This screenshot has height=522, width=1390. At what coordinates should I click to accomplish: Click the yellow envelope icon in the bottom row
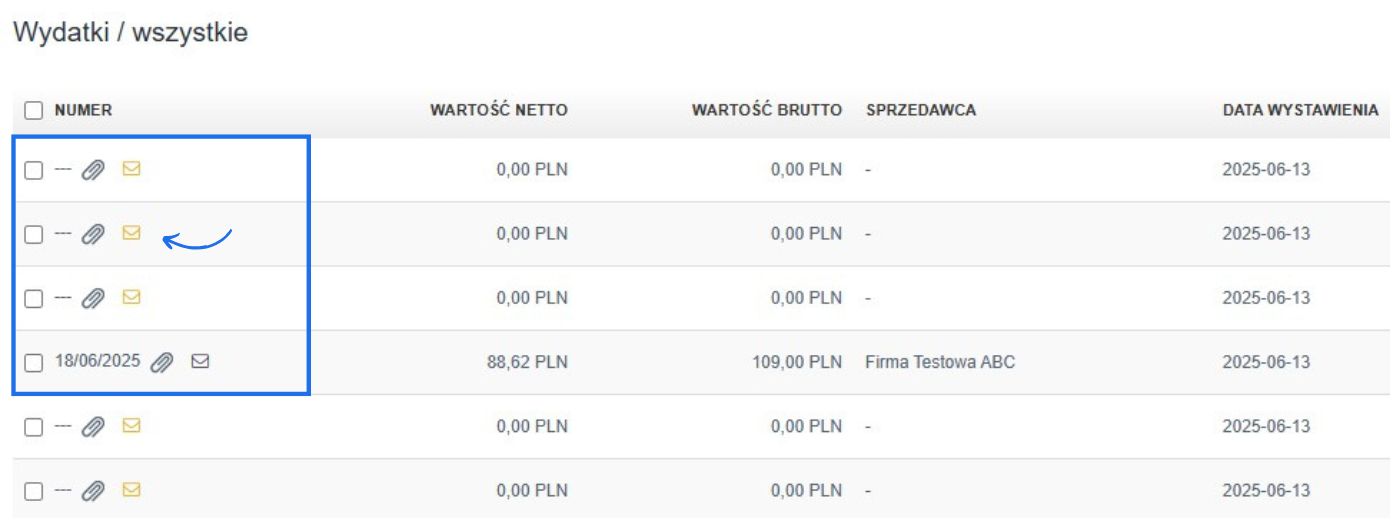[131, 489]
